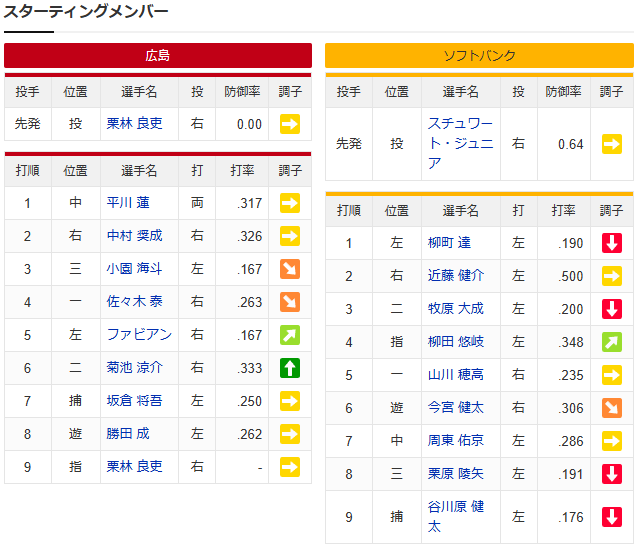640x547 pixels.
Task: Open 近藤 健介 player page
Action: pyautogui.click(x=456, y=276)
